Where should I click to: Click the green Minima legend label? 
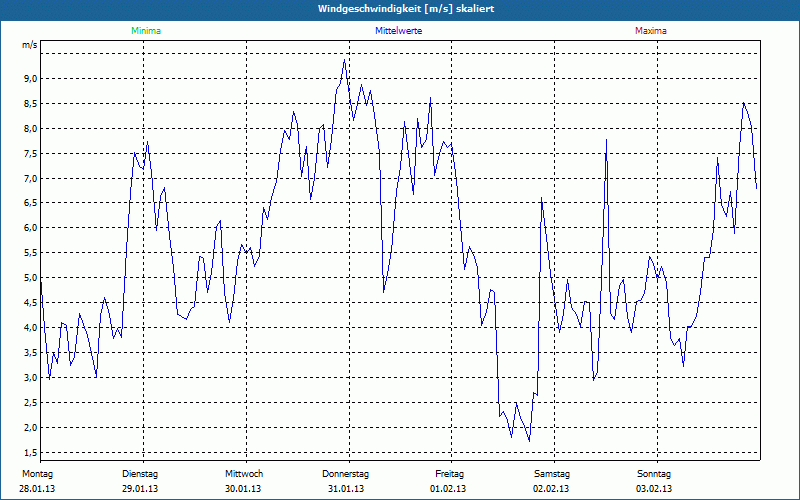pyautogui.click(x=146, y=31)
